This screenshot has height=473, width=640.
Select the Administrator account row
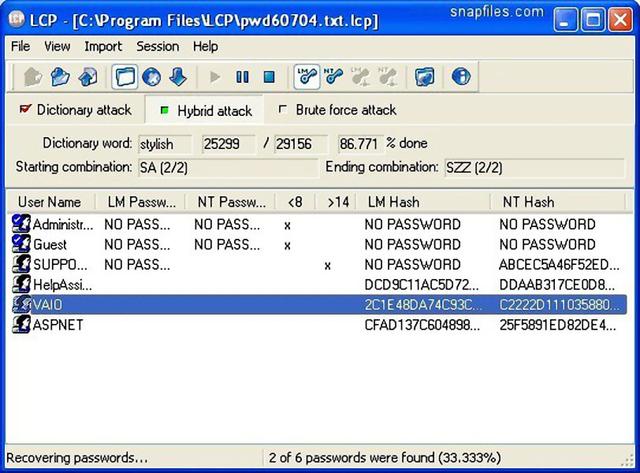(x=316, y=224)
